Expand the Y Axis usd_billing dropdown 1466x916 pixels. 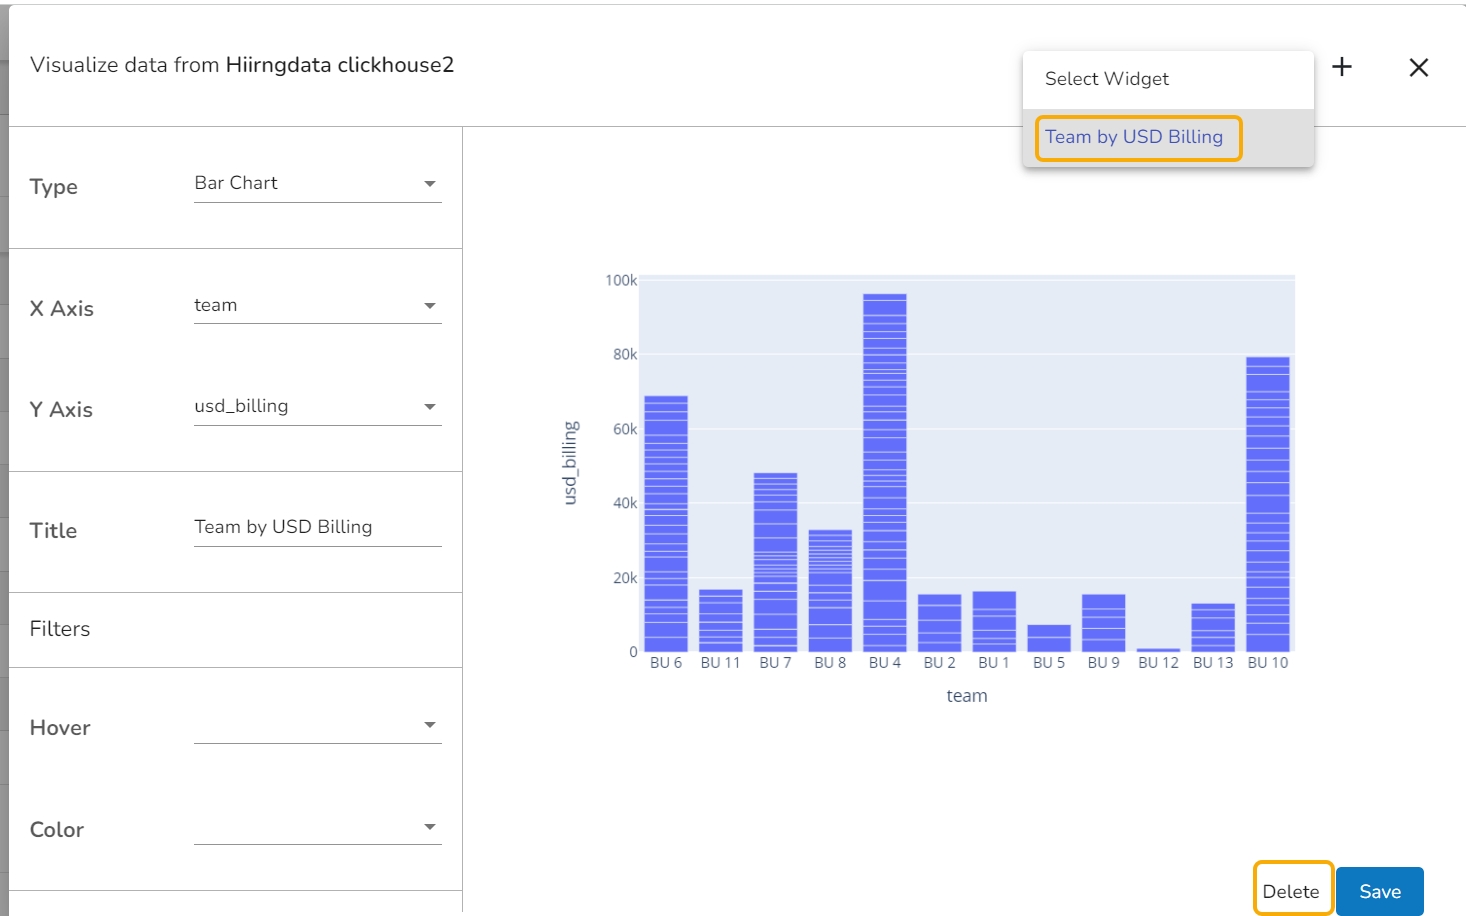pos(317,407)
